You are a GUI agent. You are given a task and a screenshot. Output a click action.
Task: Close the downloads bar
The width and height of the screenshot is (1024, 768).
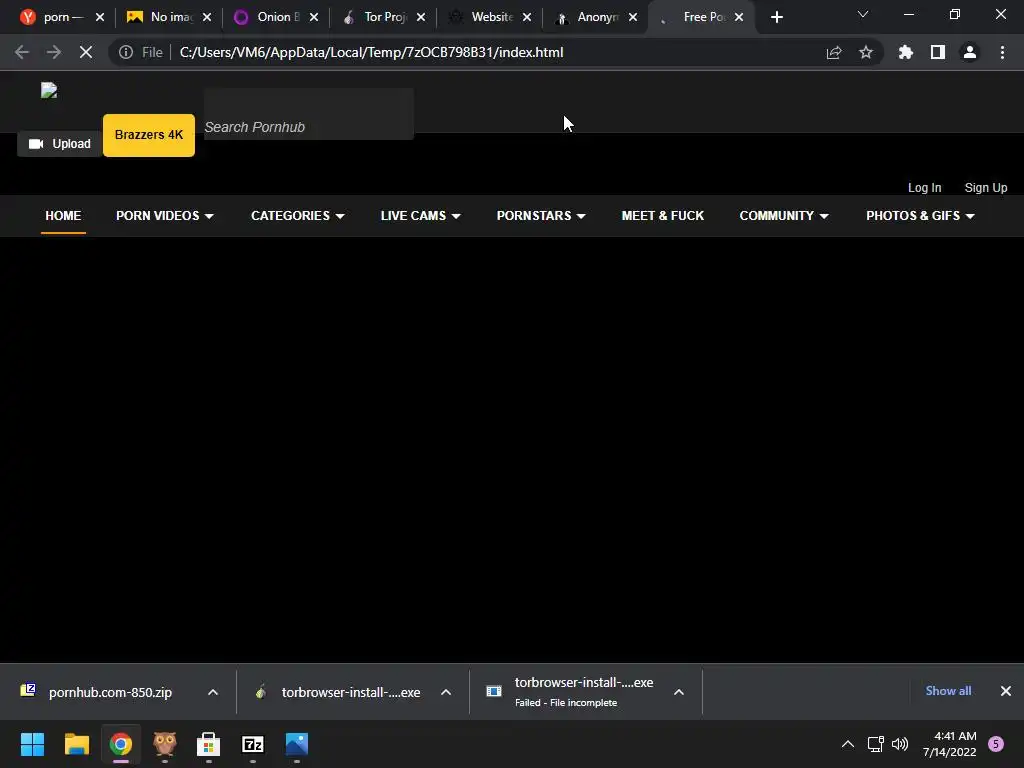pyautogui.click(x=1006, y=691)
